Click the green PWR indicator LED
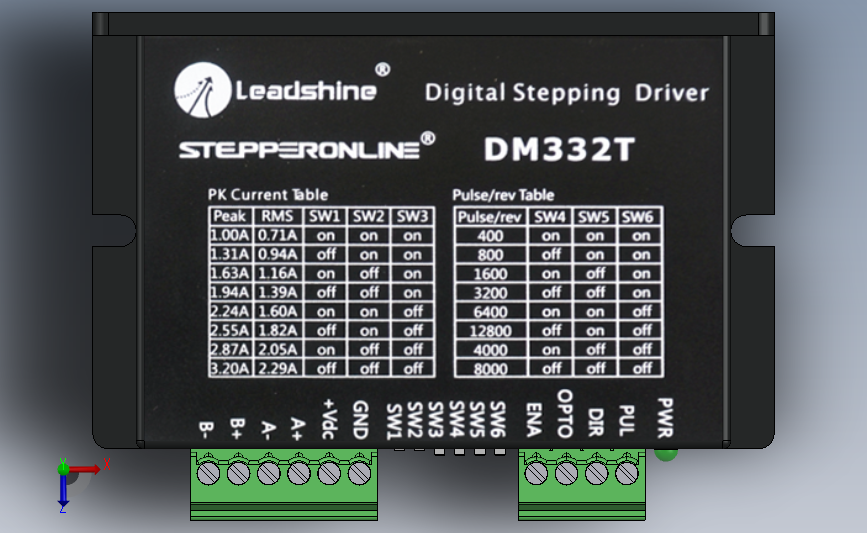 pyautogui.click(x=666, y=454)
